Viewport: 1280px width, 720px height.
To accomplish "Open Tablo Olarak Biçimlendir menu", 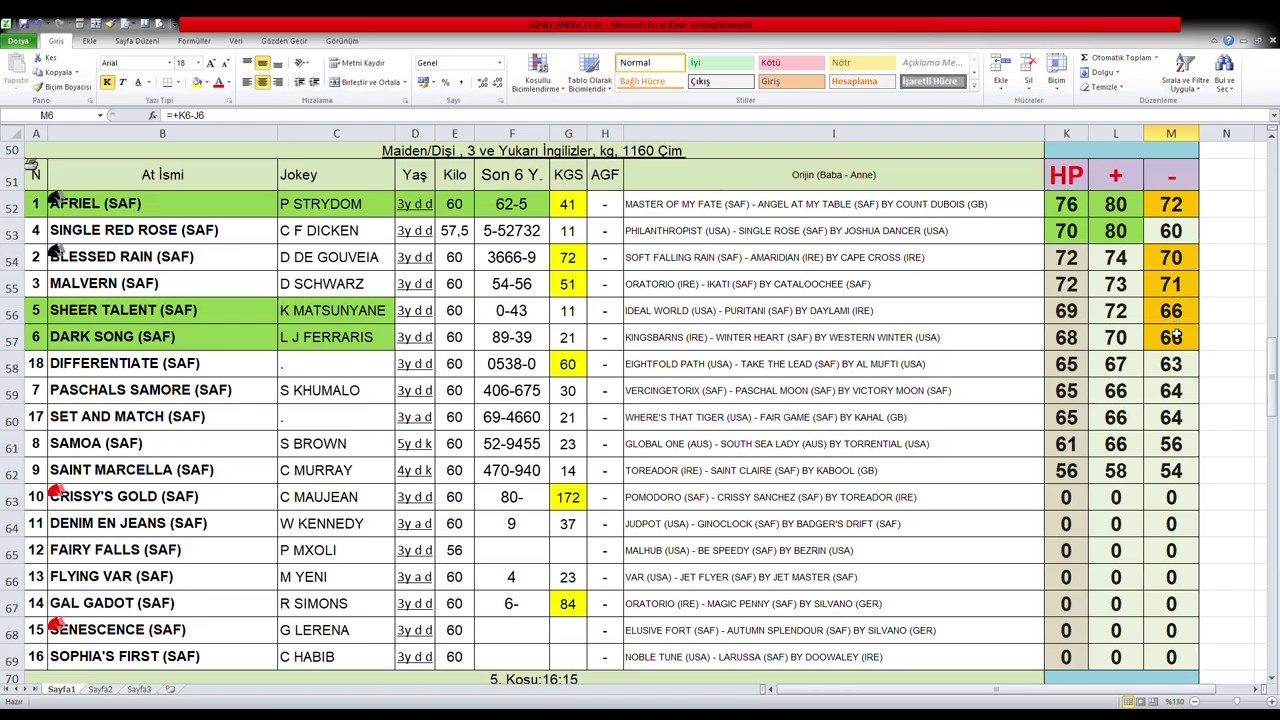I will point(590,74).
